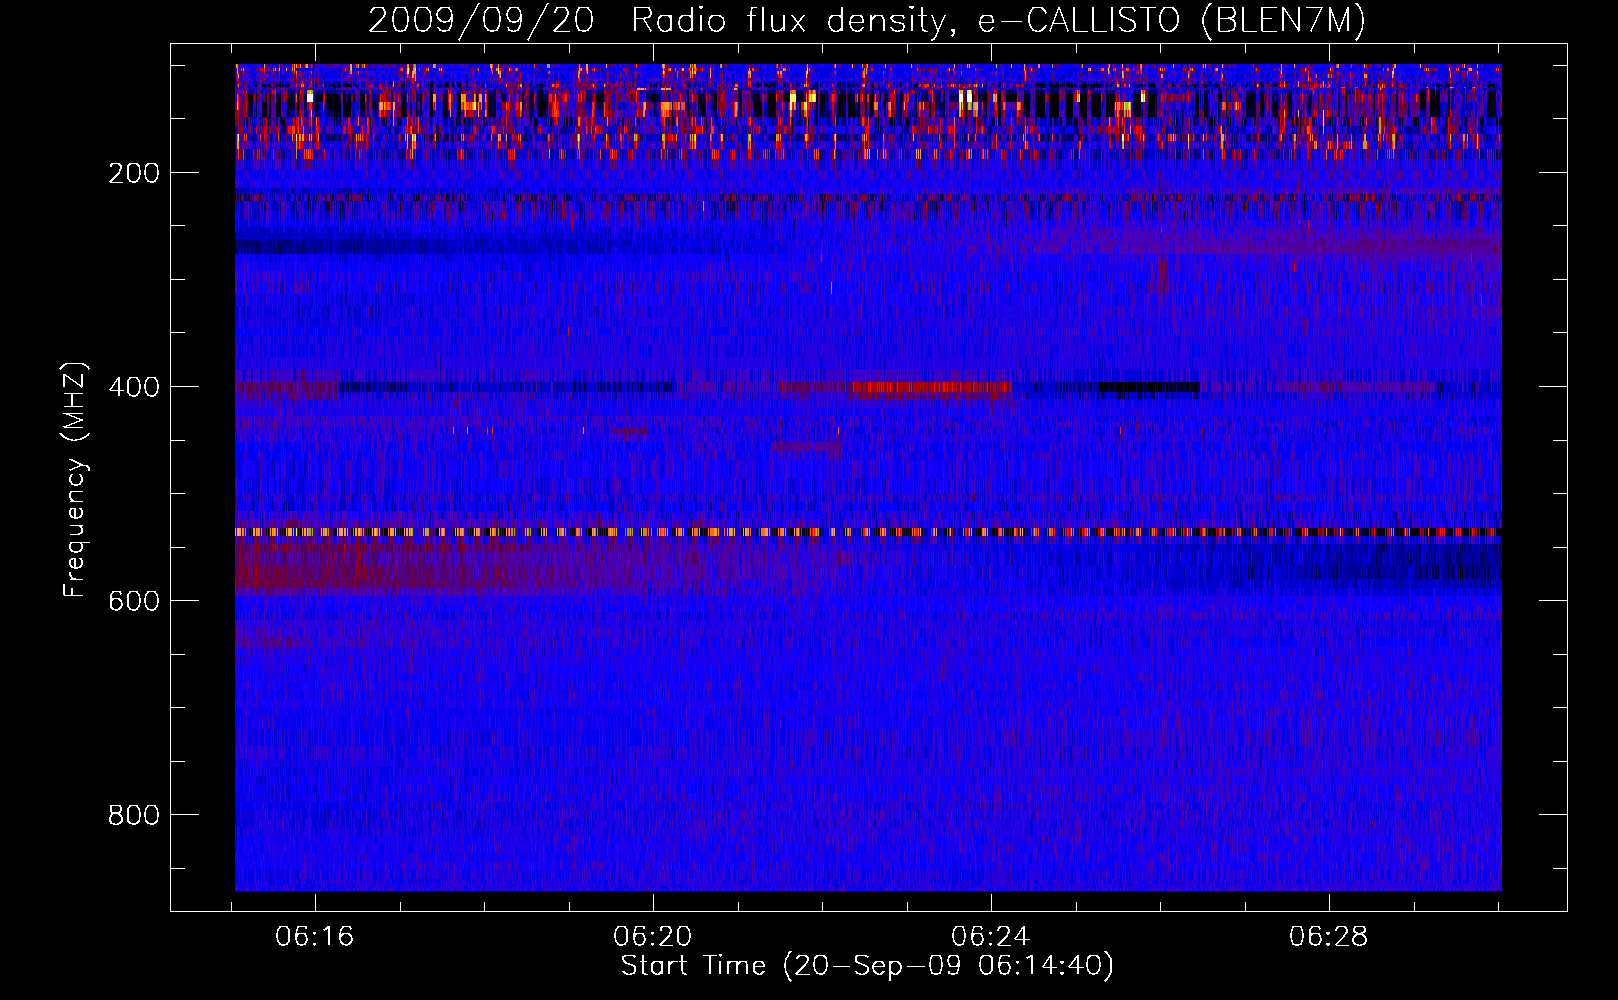
Task: Click the 06:24 time tick label
Action: 991,937
